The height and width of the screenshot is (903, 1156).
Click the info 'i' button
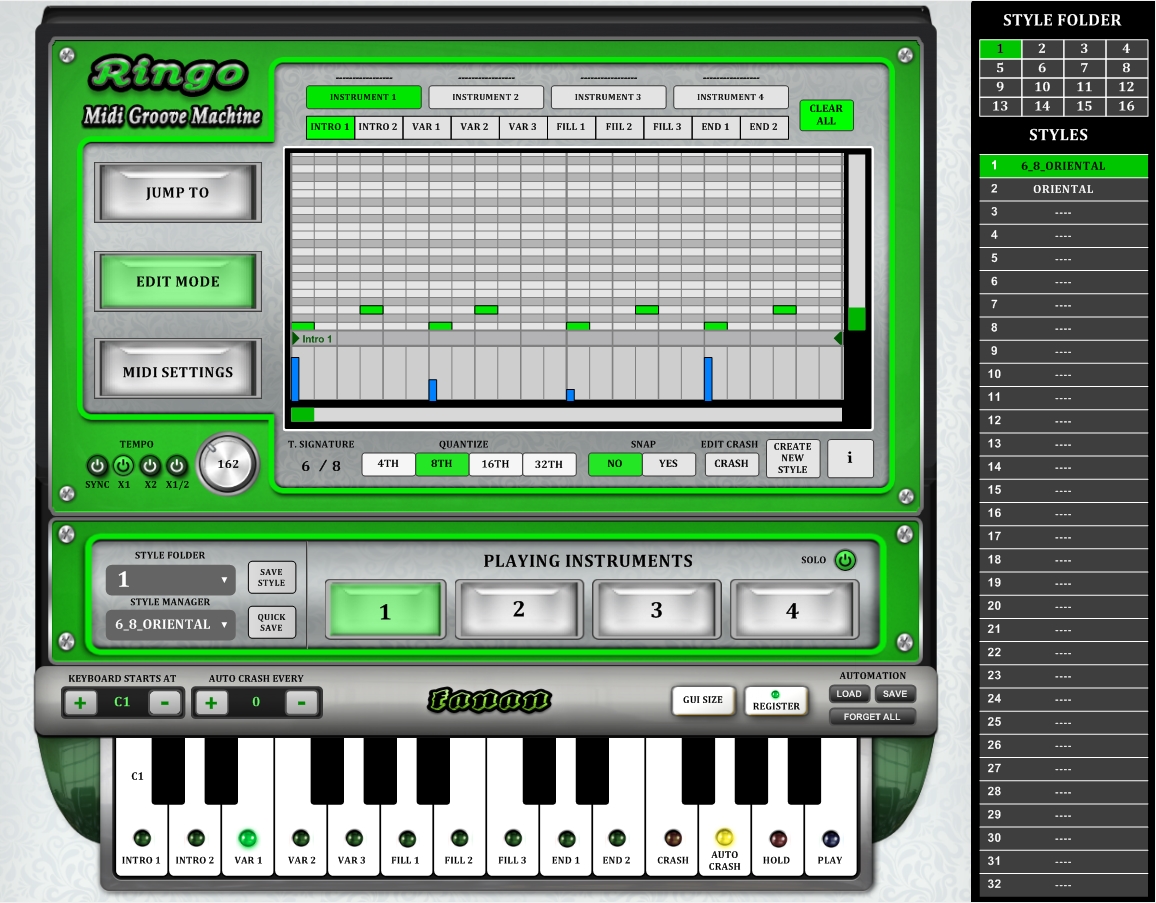click(x=849, y=458)
